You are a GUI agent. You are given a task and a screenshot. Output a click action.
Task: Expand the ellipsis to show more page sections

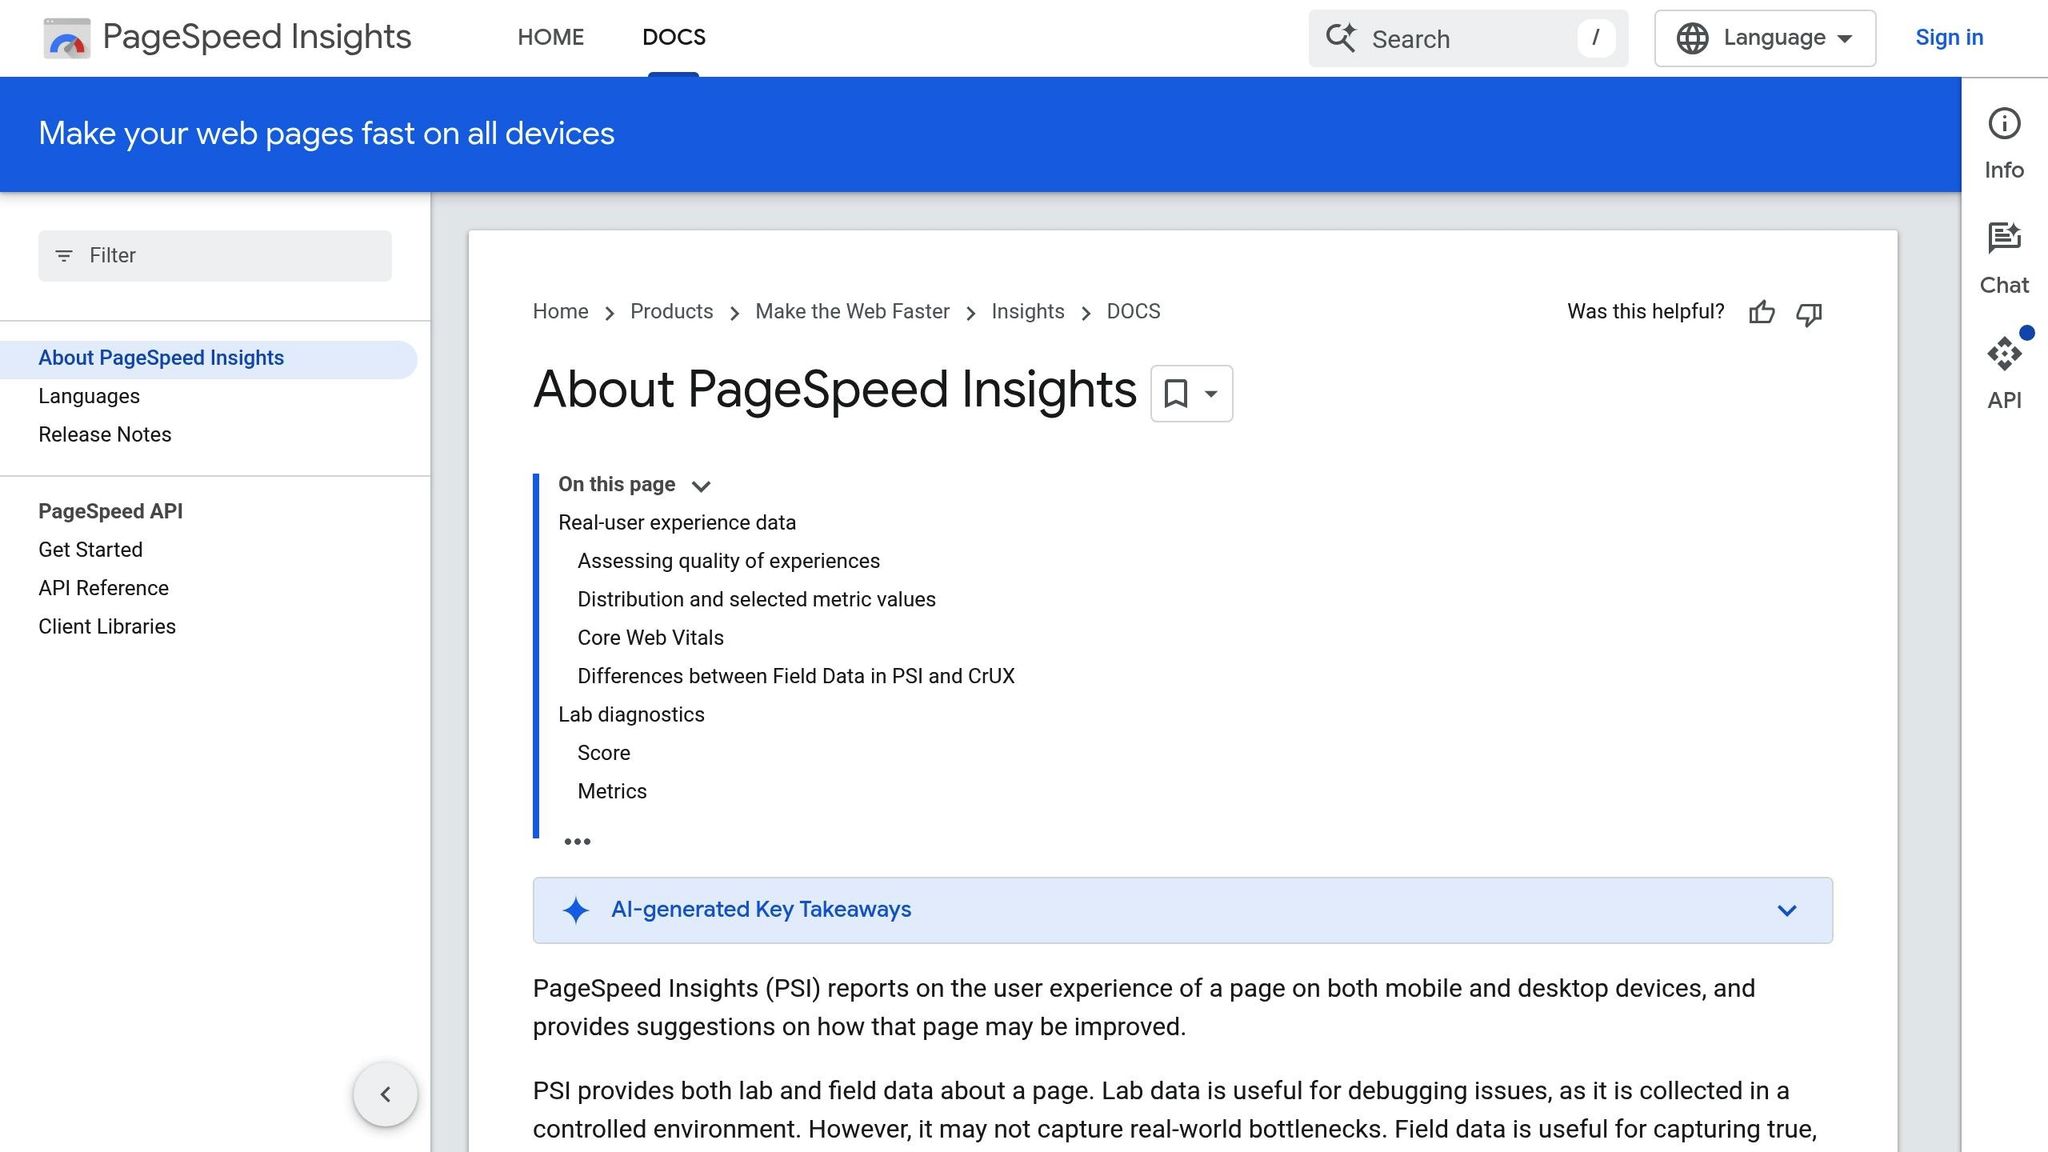(x=578, y=841)
